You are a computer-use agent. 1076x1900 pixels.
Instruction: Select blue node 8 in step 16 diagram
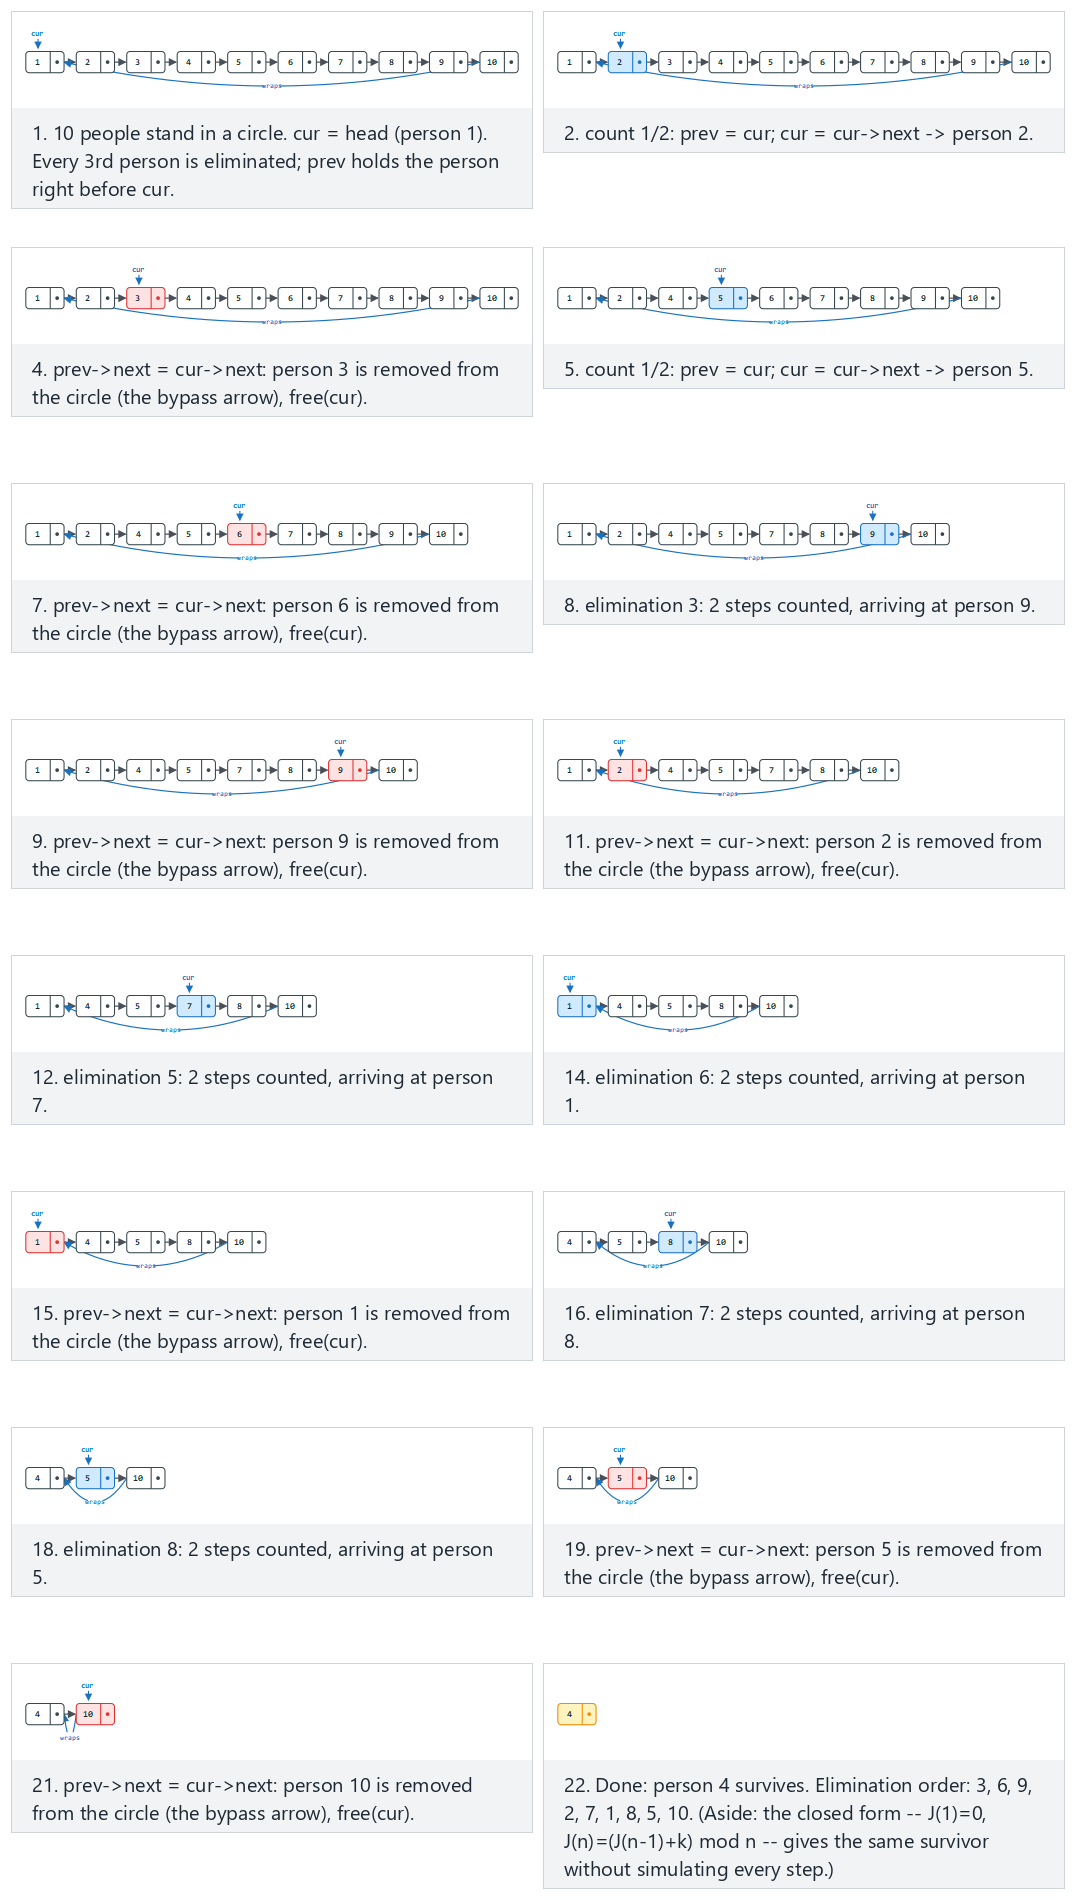(x=678, y=1242)
